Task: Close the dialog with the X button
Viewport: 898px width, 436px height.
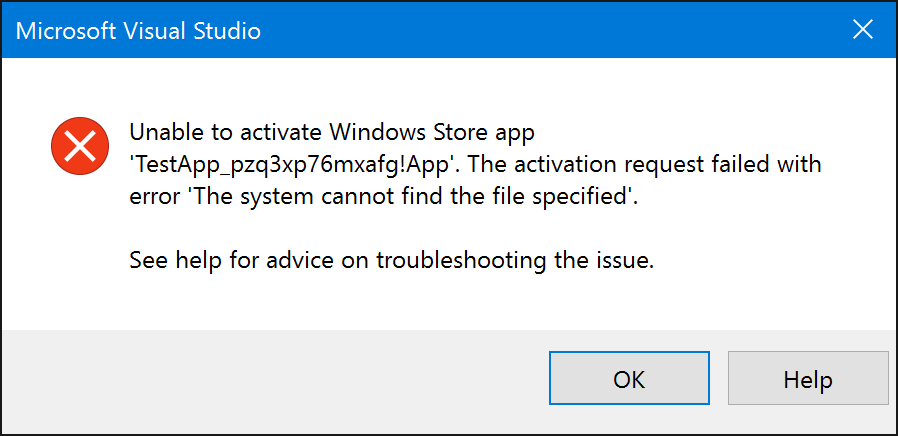Action: pyautogui.click(x=863, y=30)
